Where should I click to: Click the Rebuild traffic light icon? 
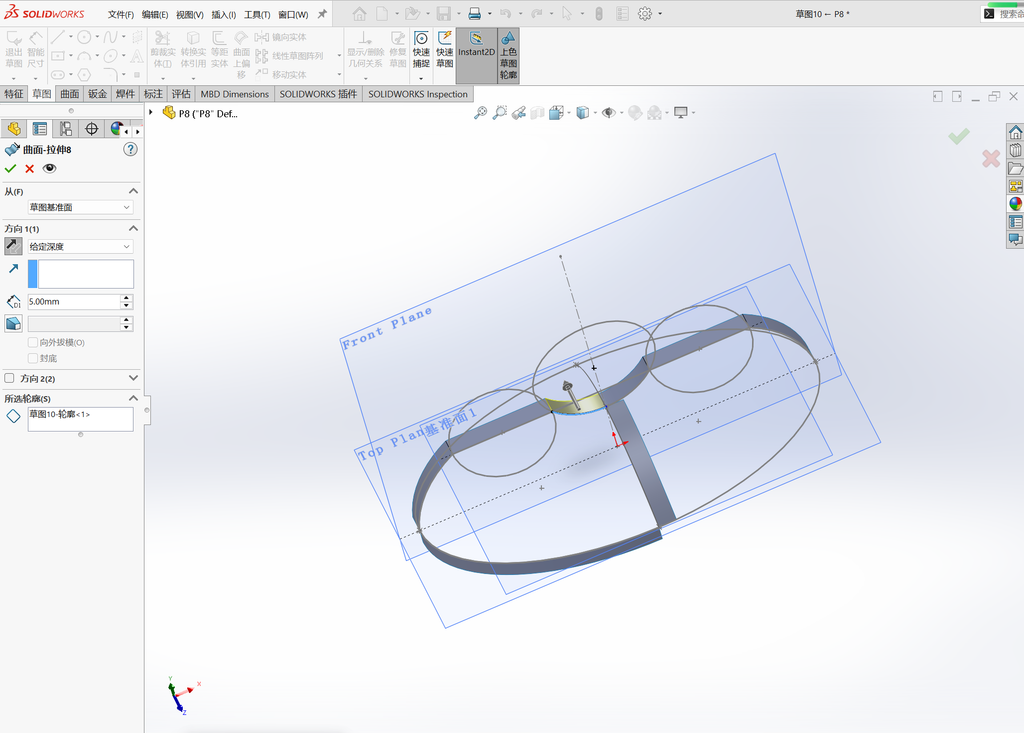pos(599,14)
